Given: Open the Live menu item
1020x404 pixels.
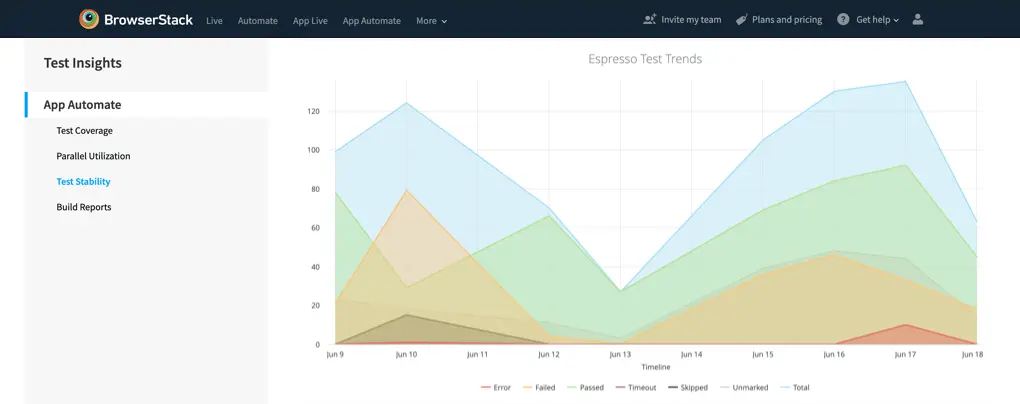Looking at the screenshot, I should pyautogui.click(x=214, y=20).
